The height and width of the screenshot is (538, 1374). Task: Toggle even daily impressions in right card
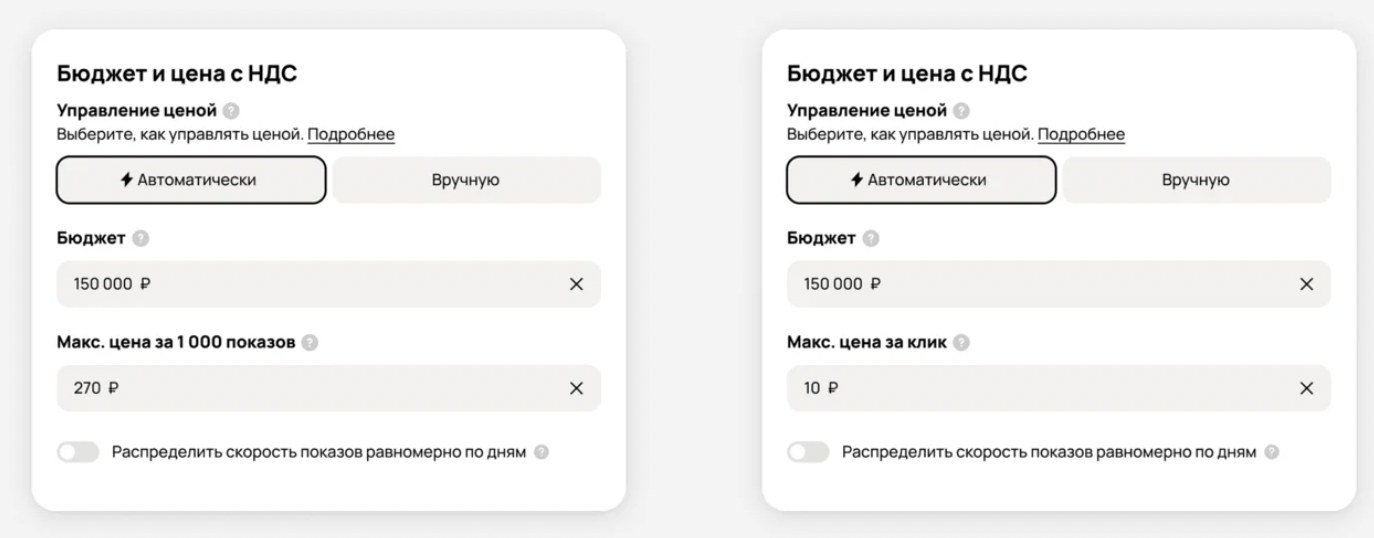pos(809,453)
